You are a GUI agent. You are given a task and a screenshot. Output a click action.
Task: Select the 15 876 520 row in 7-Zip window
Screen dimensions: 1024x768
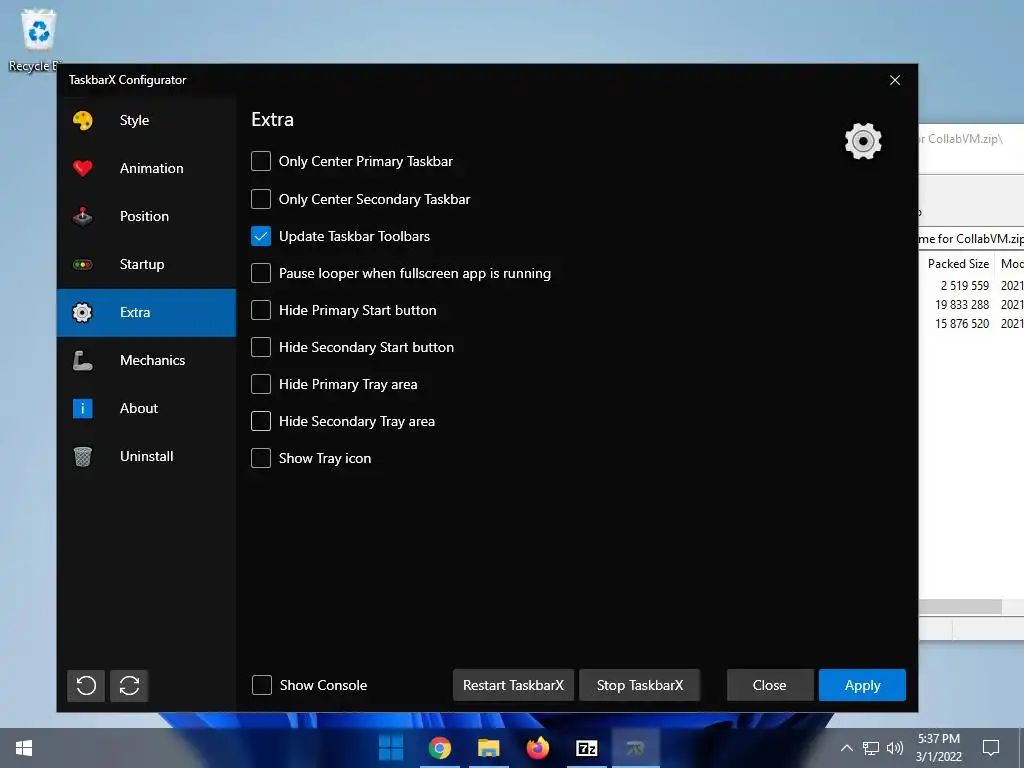click(x=971, y=323)
